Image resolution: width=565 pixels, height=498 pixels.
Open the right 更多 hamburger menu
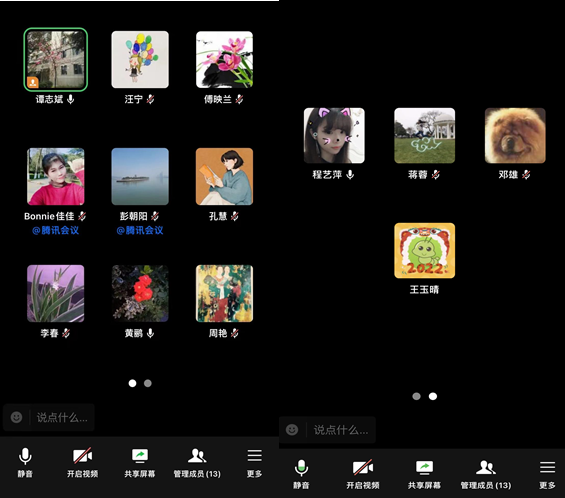point(547,467)
